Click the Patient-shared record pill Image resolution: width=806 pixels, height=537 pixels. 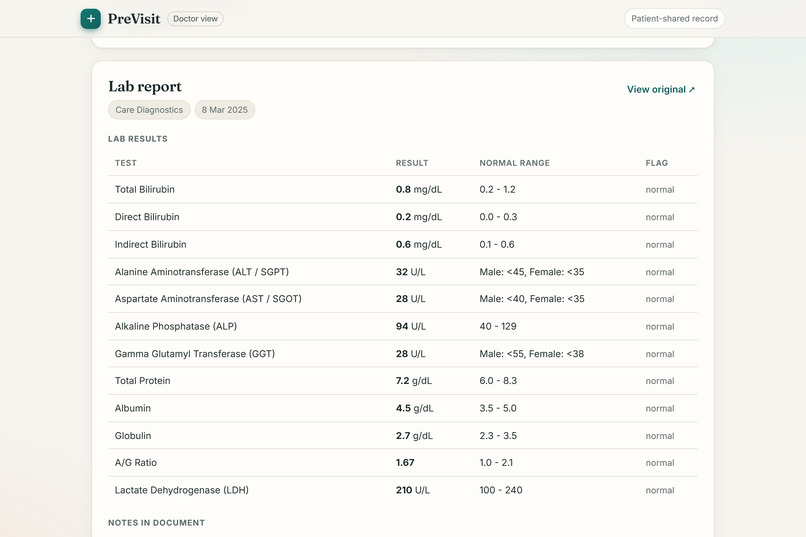(674, 18)
